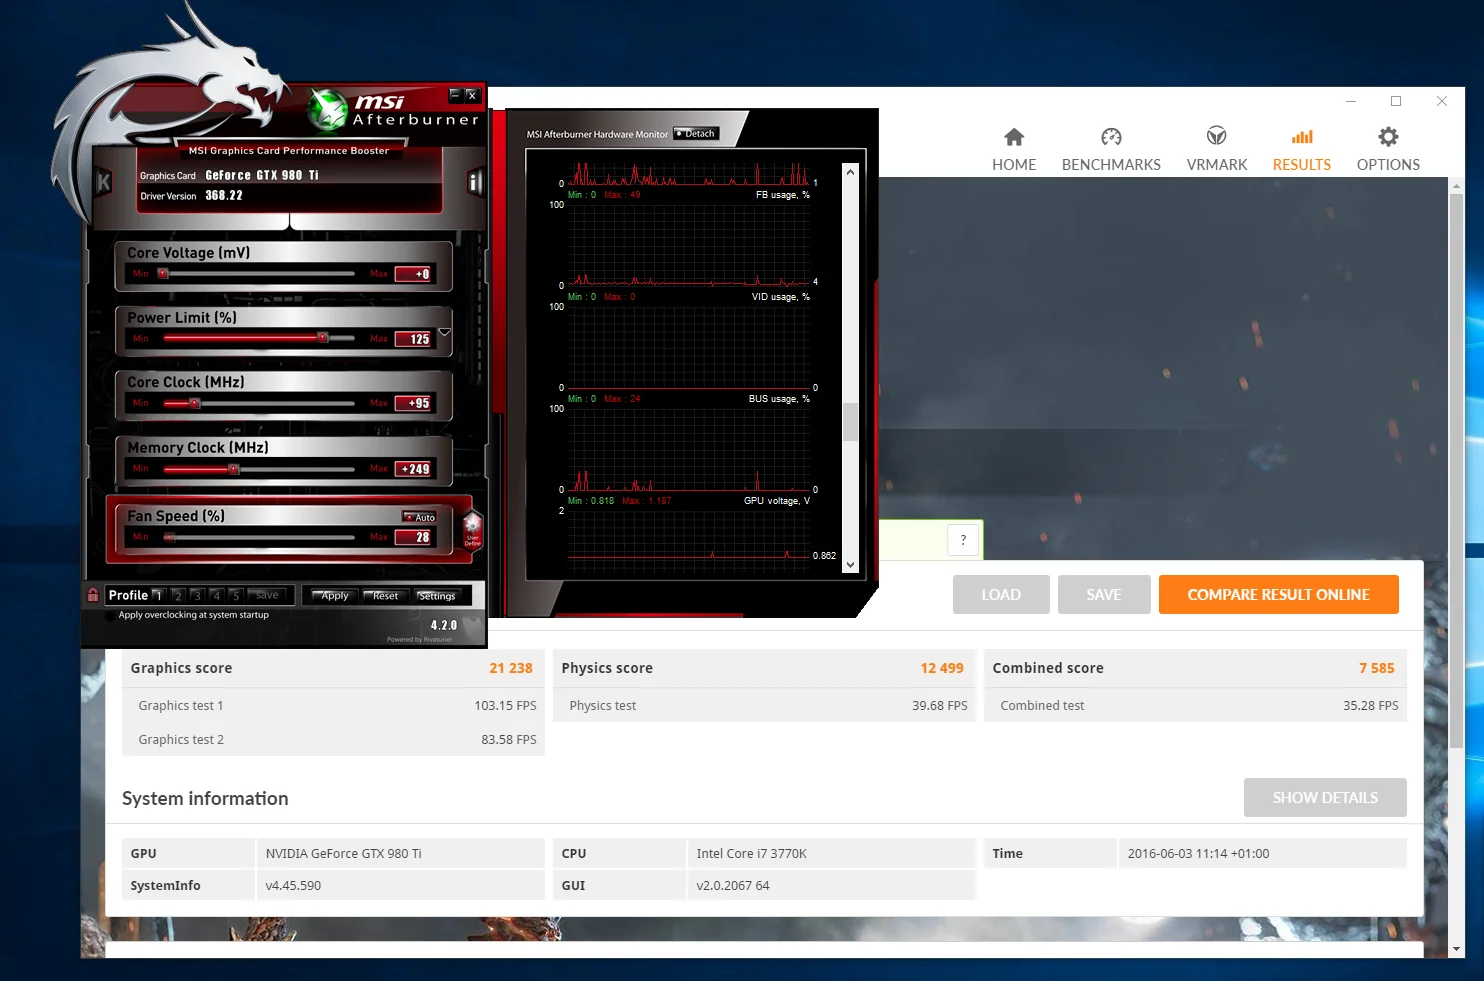Expand the Power Limit dropdown arrow
This screenshot has width=1484, height=981.
445,332
